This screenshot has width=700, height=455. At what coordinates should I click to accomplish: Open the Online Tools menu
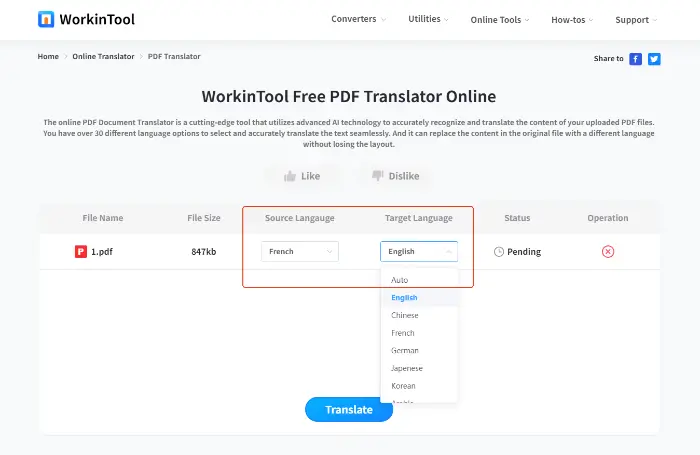click(500, 20)
